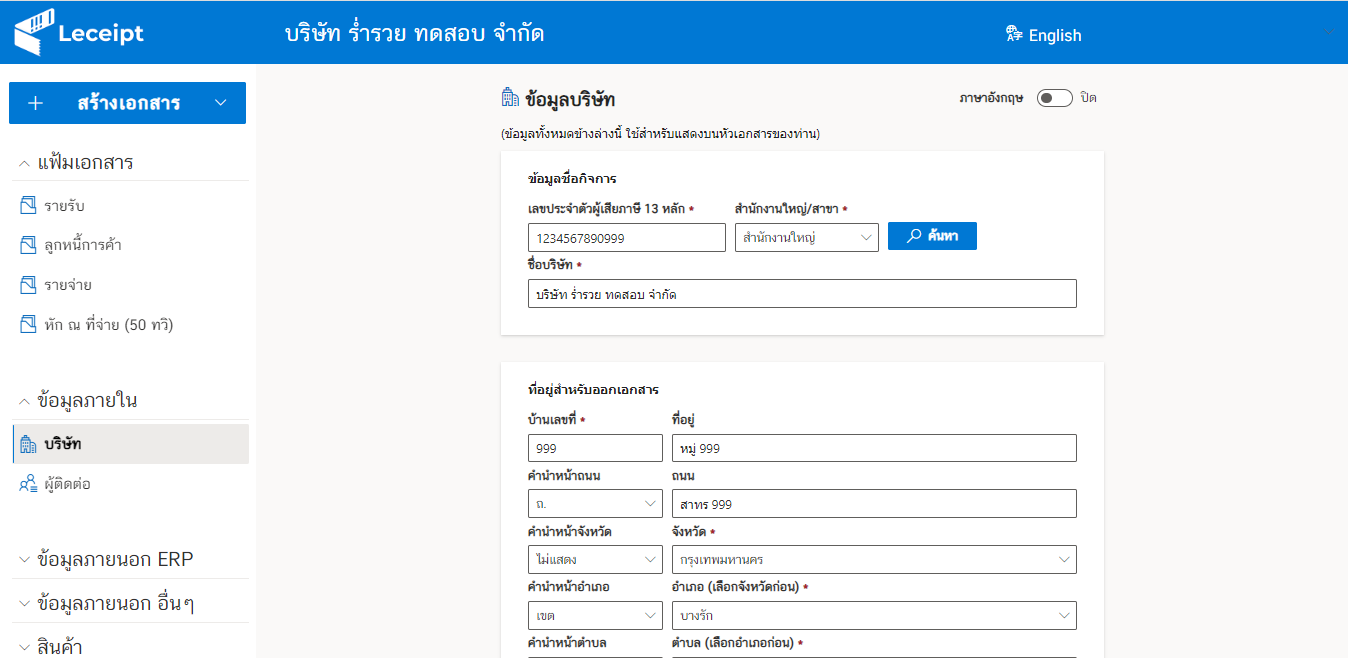Viewport: 1348px width, 658px height.
Task: Expand the สินค้า sidebar section
Action: click(24, 647)
